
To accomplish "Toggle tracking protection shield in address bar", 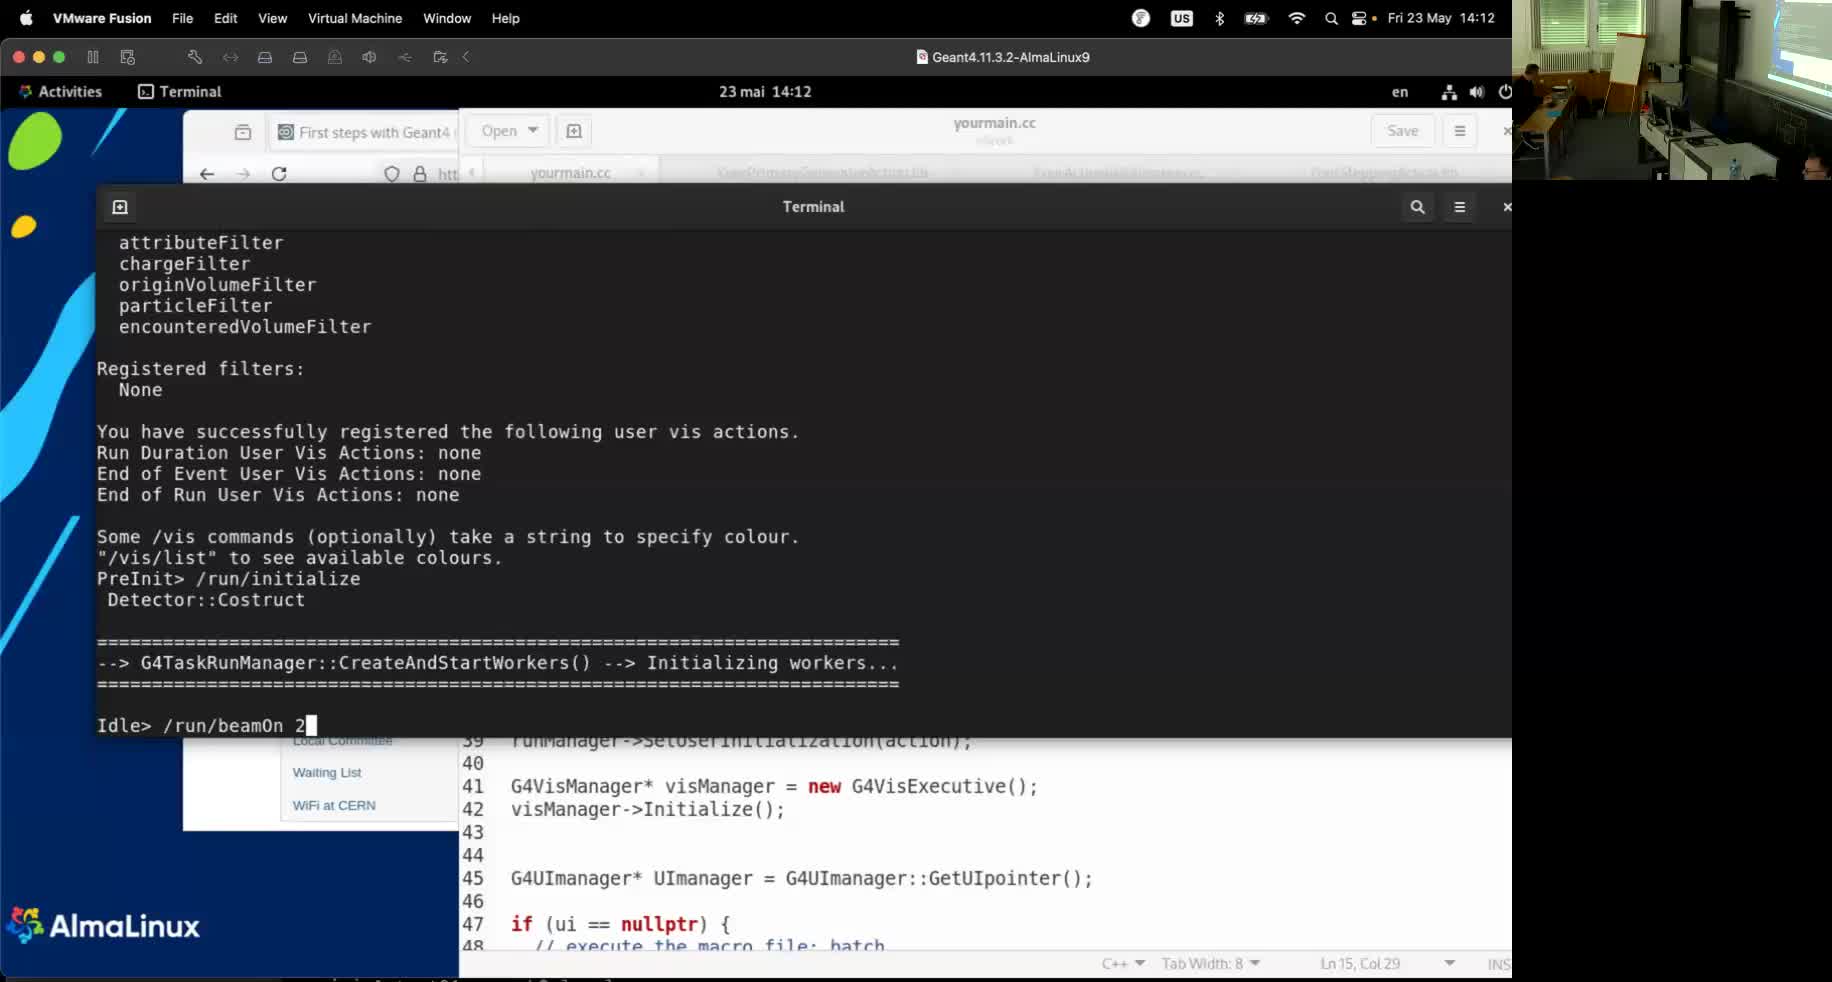I will tap(391, 172).
